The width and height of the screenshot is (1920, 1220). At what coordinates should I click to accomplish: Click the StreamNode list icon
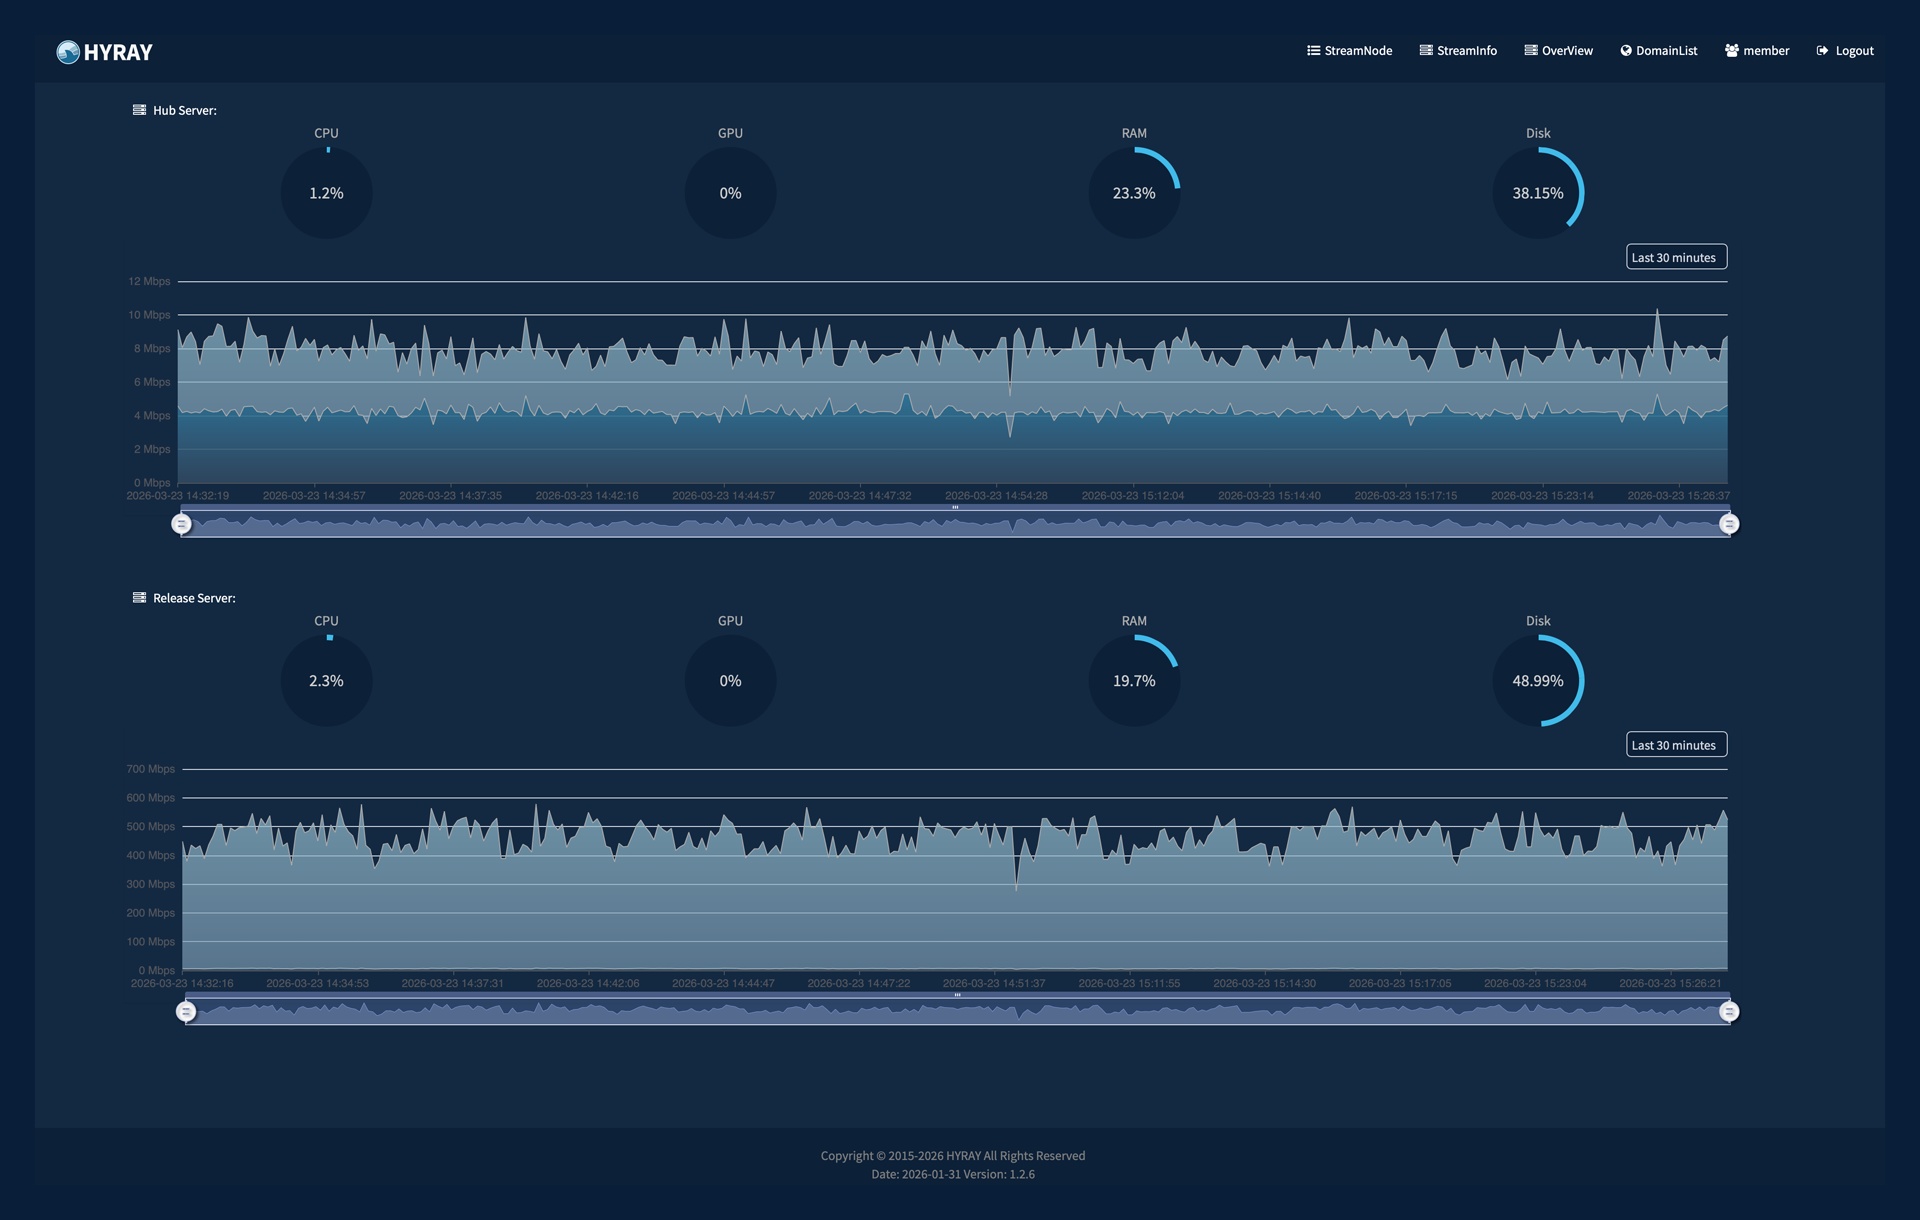(1313, 50)
